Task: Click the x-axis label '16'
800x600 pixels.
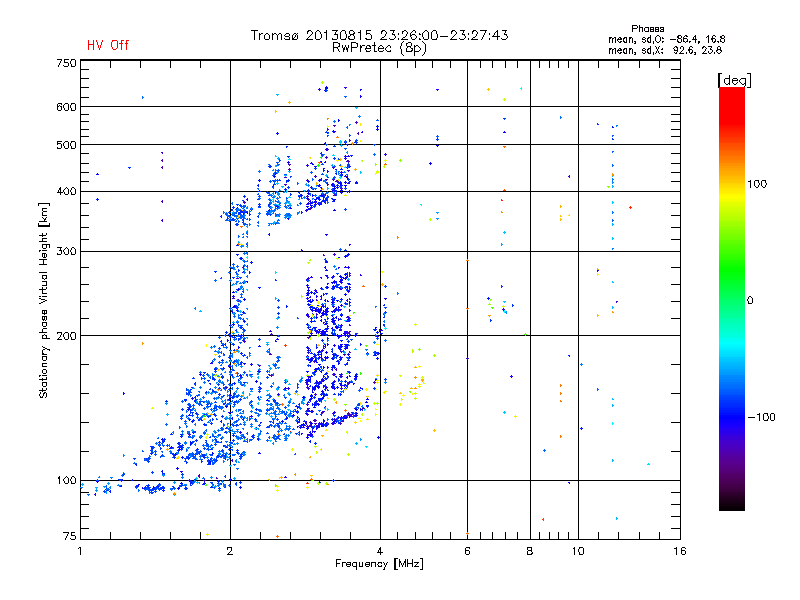Action: point(680,551)
